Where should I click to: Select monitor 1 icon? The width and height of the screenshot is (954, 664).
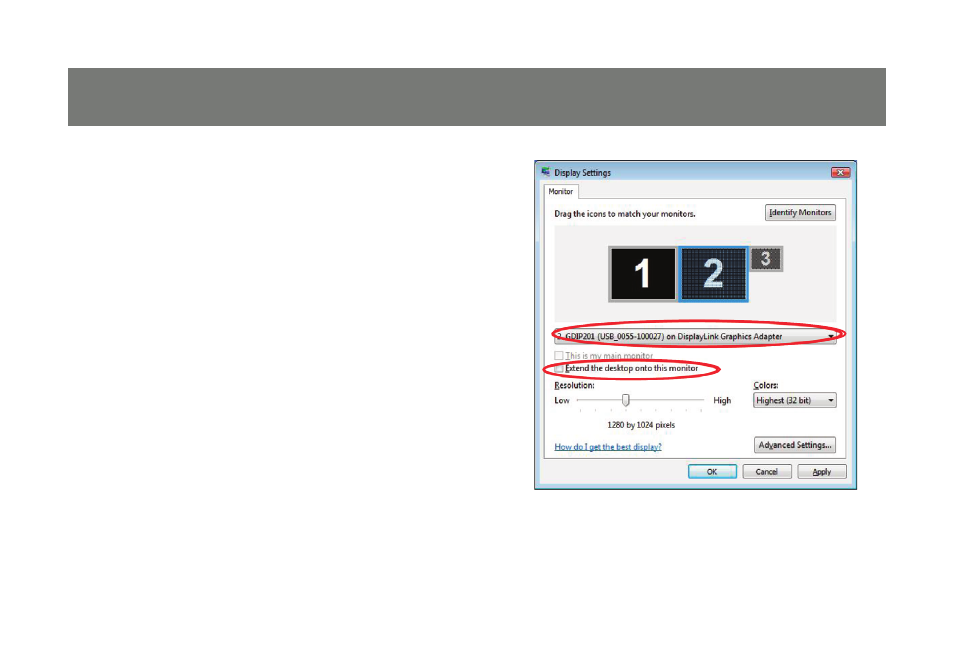pyautogui.click(x=642, y=274)
